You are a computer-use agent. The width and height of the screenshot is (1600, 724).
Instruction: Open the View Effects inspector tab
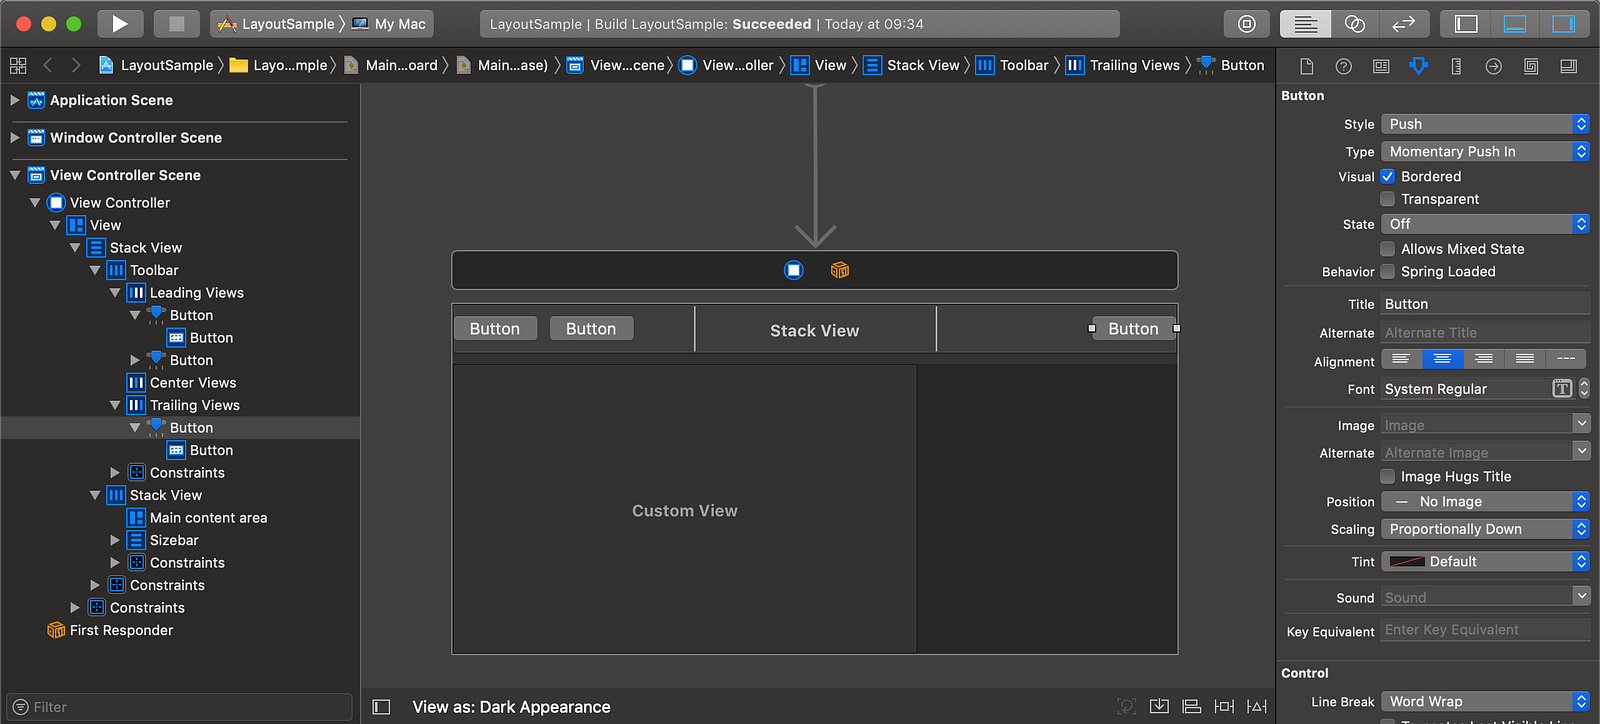coord(1568,66)
